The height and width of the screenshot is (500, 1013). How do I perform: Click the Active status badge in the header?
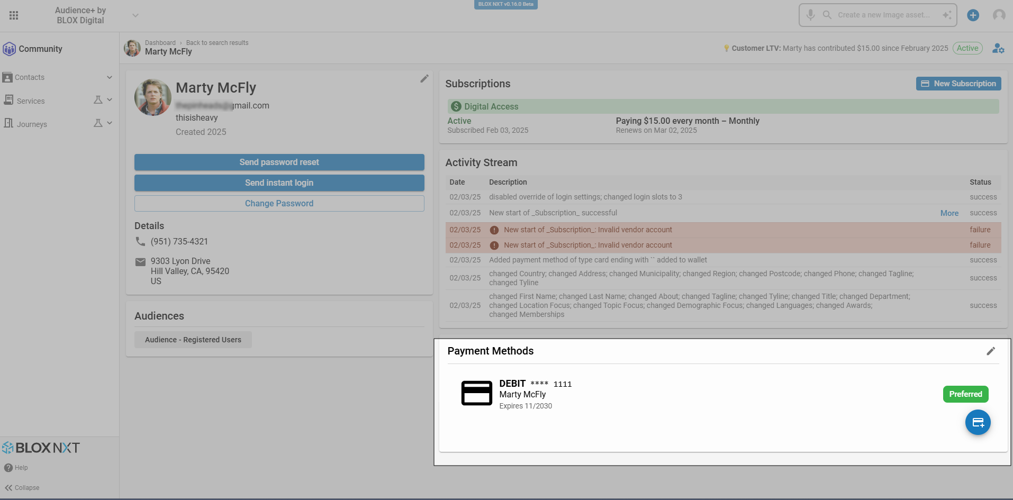point(968,48)
